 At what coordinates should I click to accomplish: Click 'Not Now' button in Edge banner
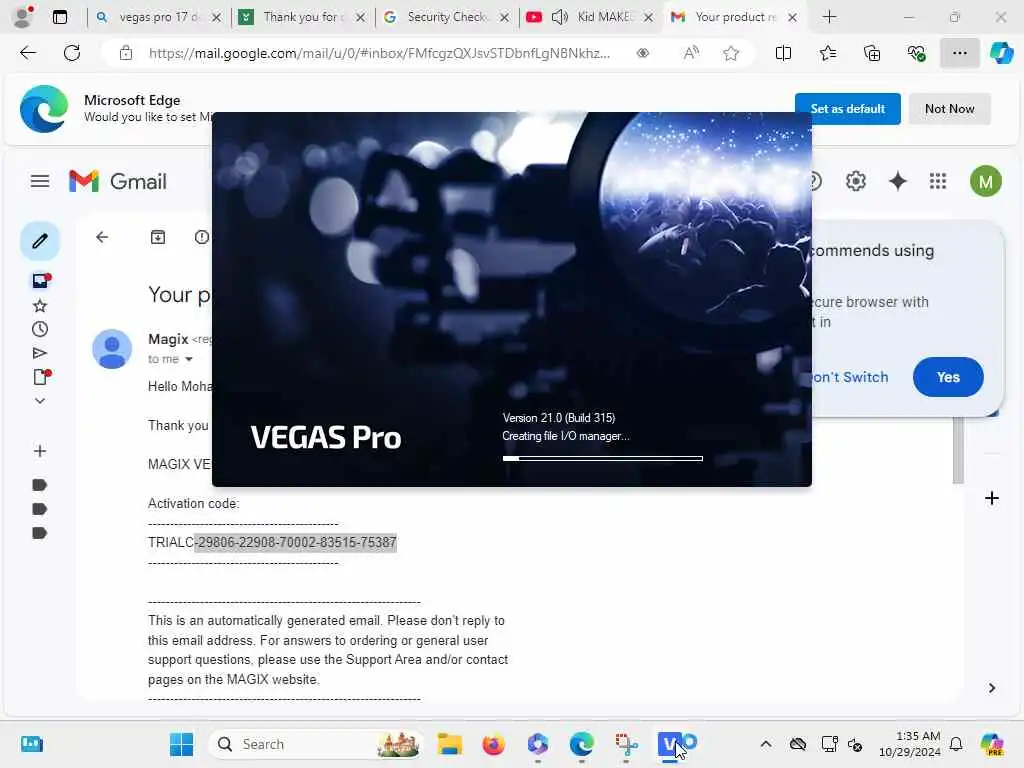pyautogui.click(x=950, y=108)
